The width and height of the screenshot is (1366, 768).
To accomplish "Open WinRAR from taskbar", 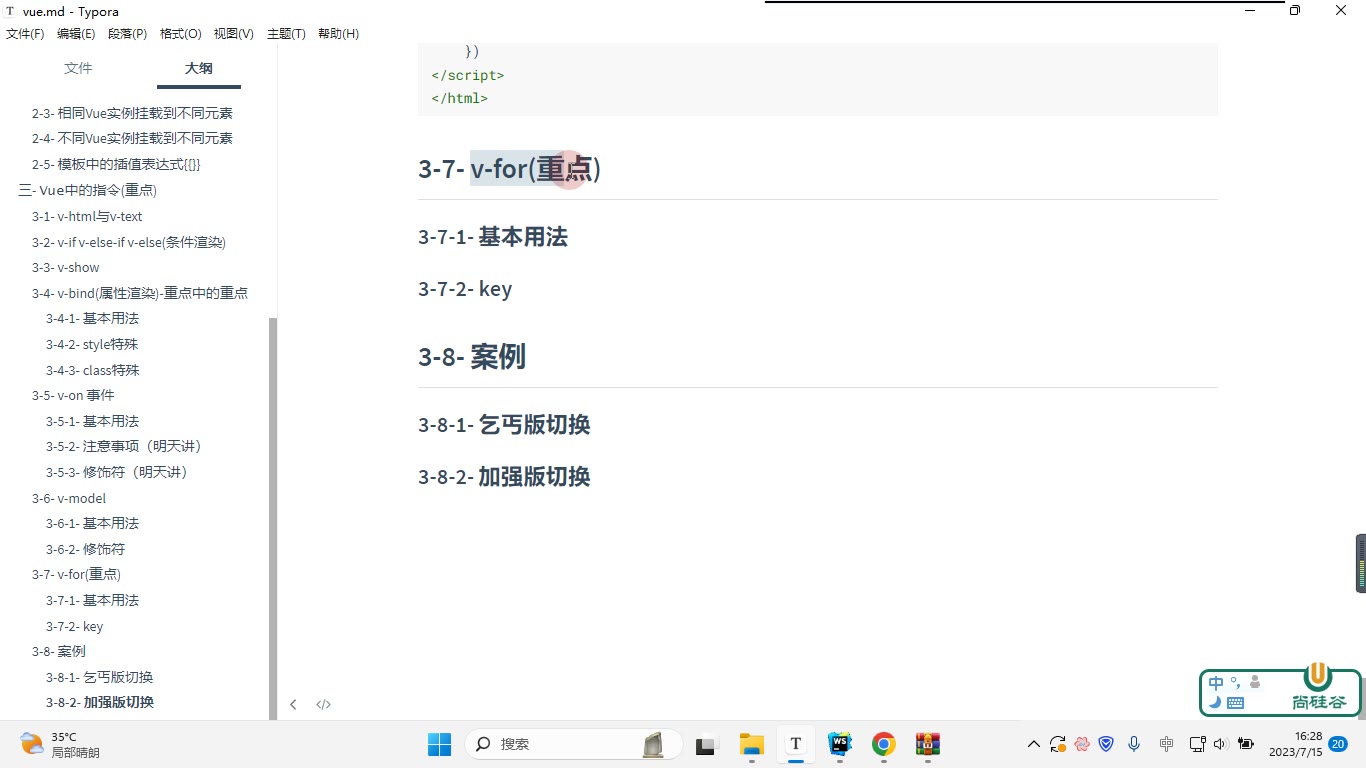I will click(928, 744).
